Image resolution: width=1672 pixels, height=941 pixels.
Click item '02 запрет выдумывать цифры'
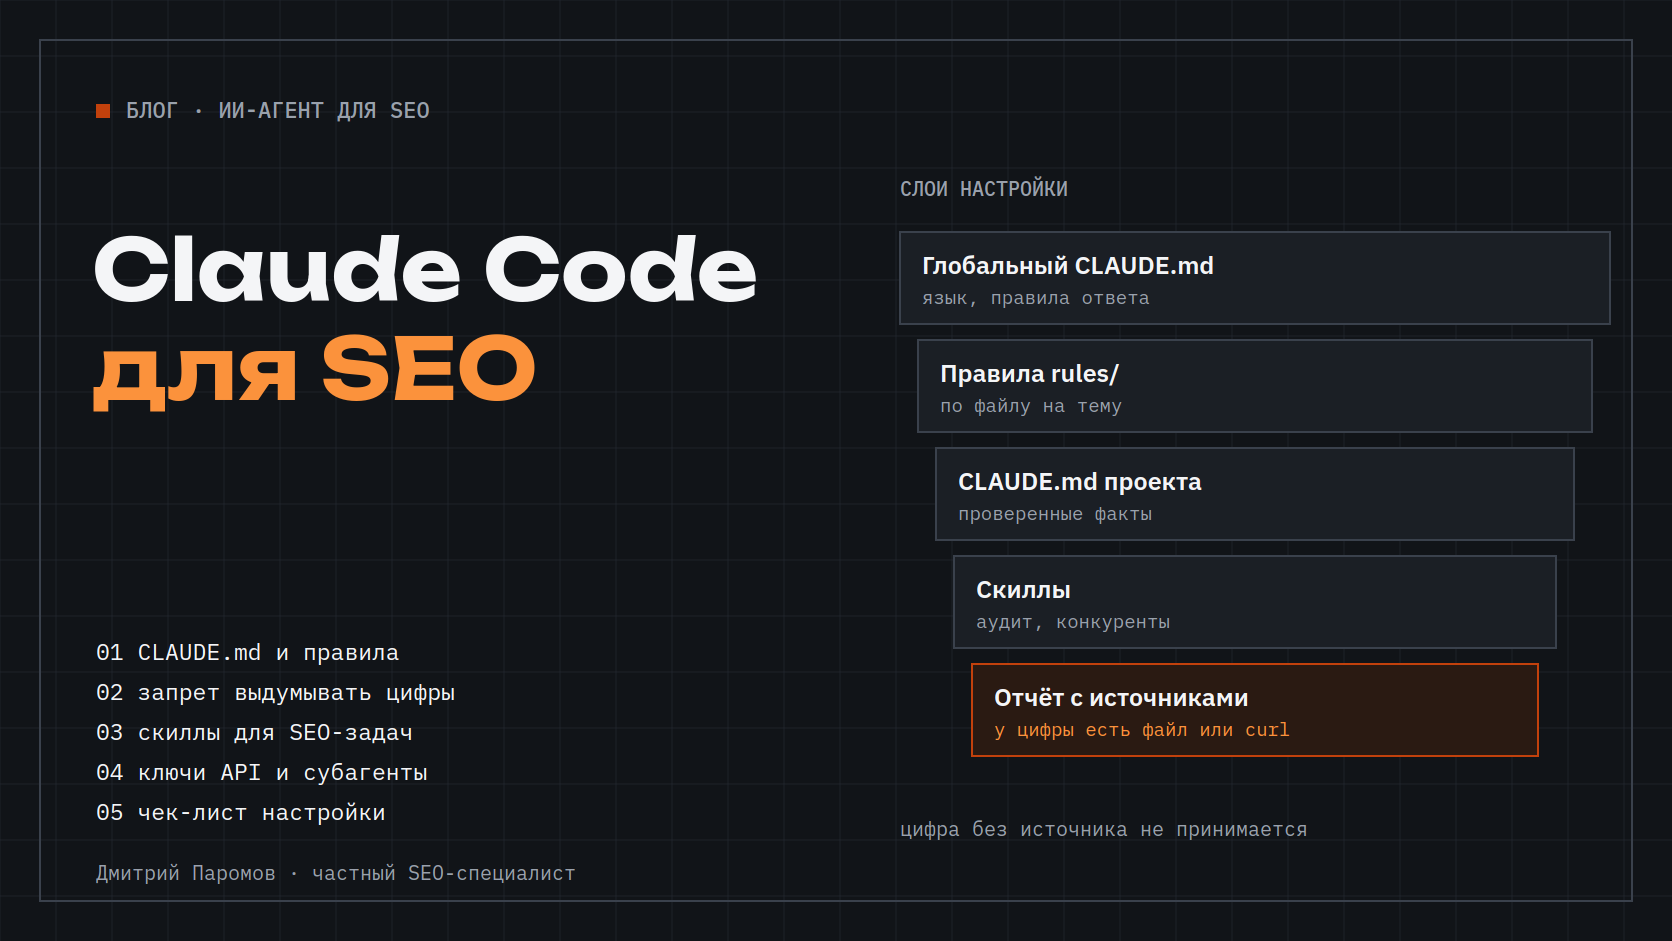point(275,693)
